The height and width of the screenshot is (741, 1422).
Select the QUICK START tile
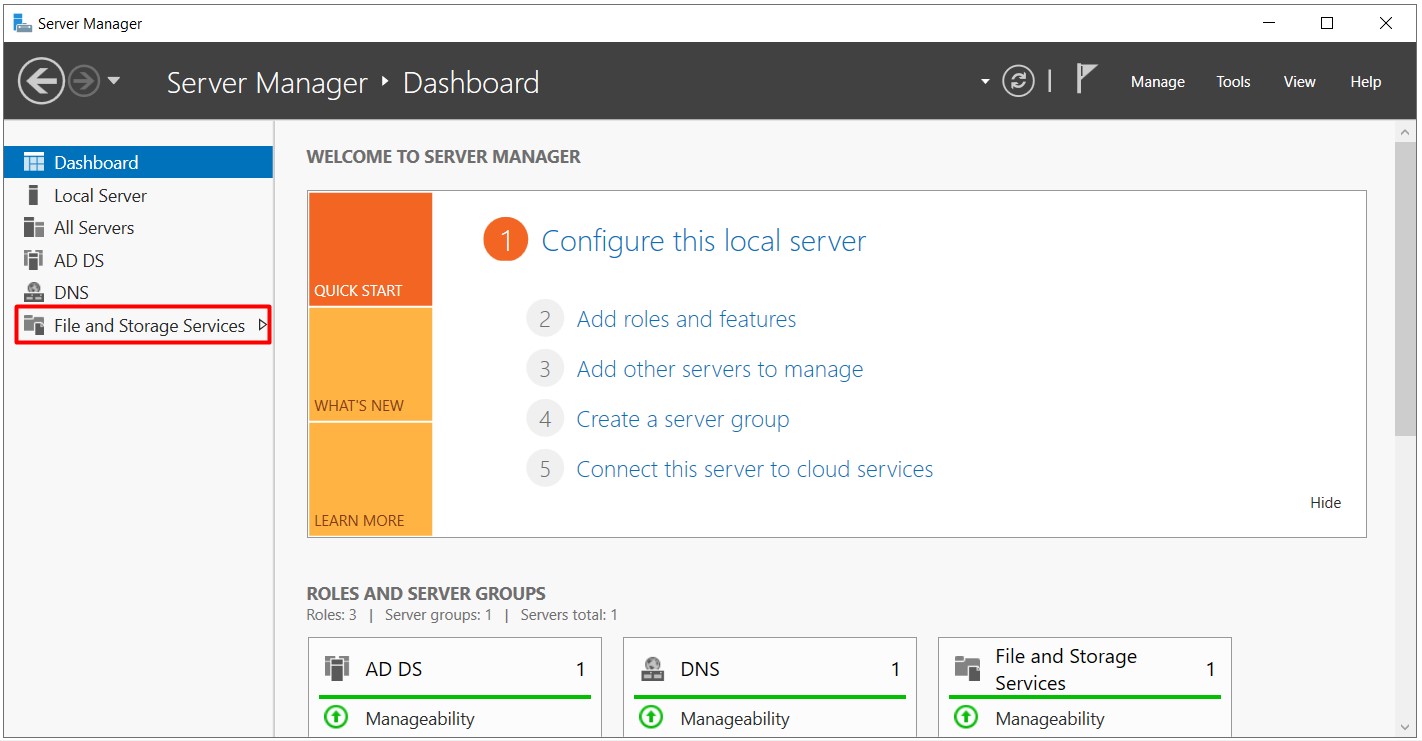tap(370, 249)
